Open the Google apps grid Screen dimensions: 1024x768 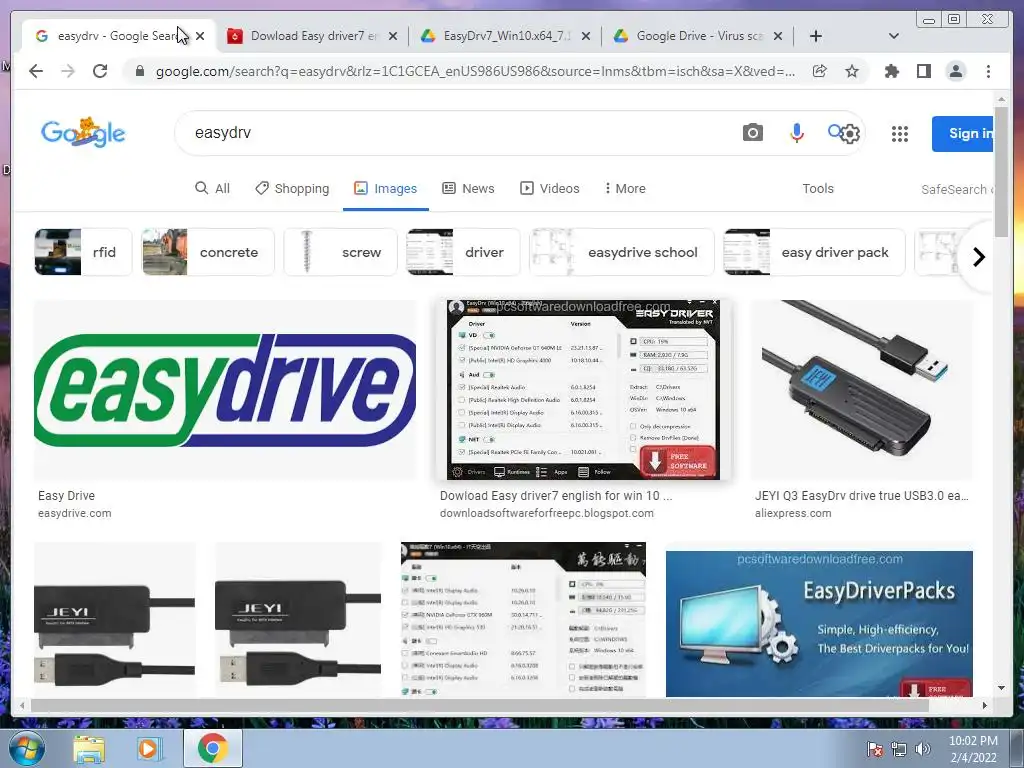coord(900,134)
